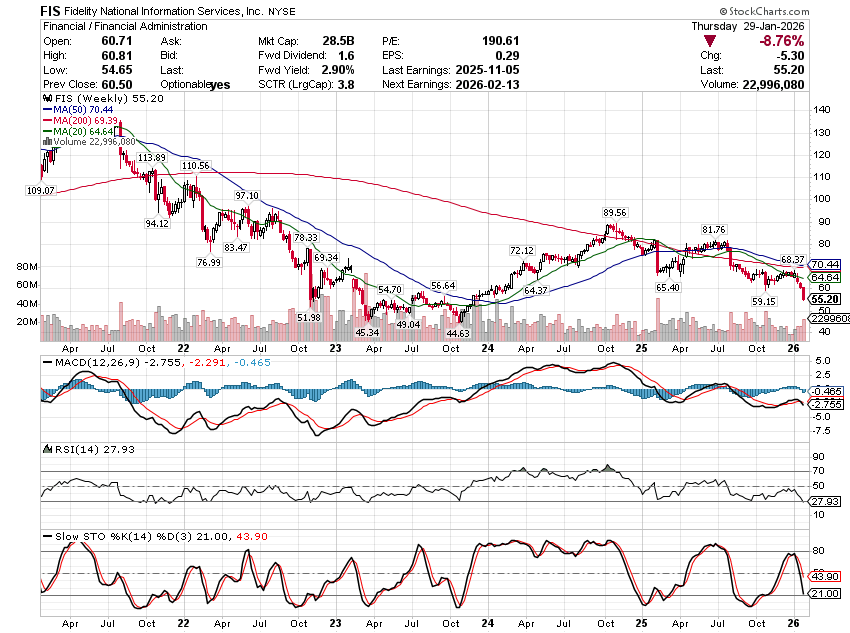Image resolution: width=850 pixels, height=633 pixels.
Task: Click the 44.63 low price label
Action: point(458,332)
